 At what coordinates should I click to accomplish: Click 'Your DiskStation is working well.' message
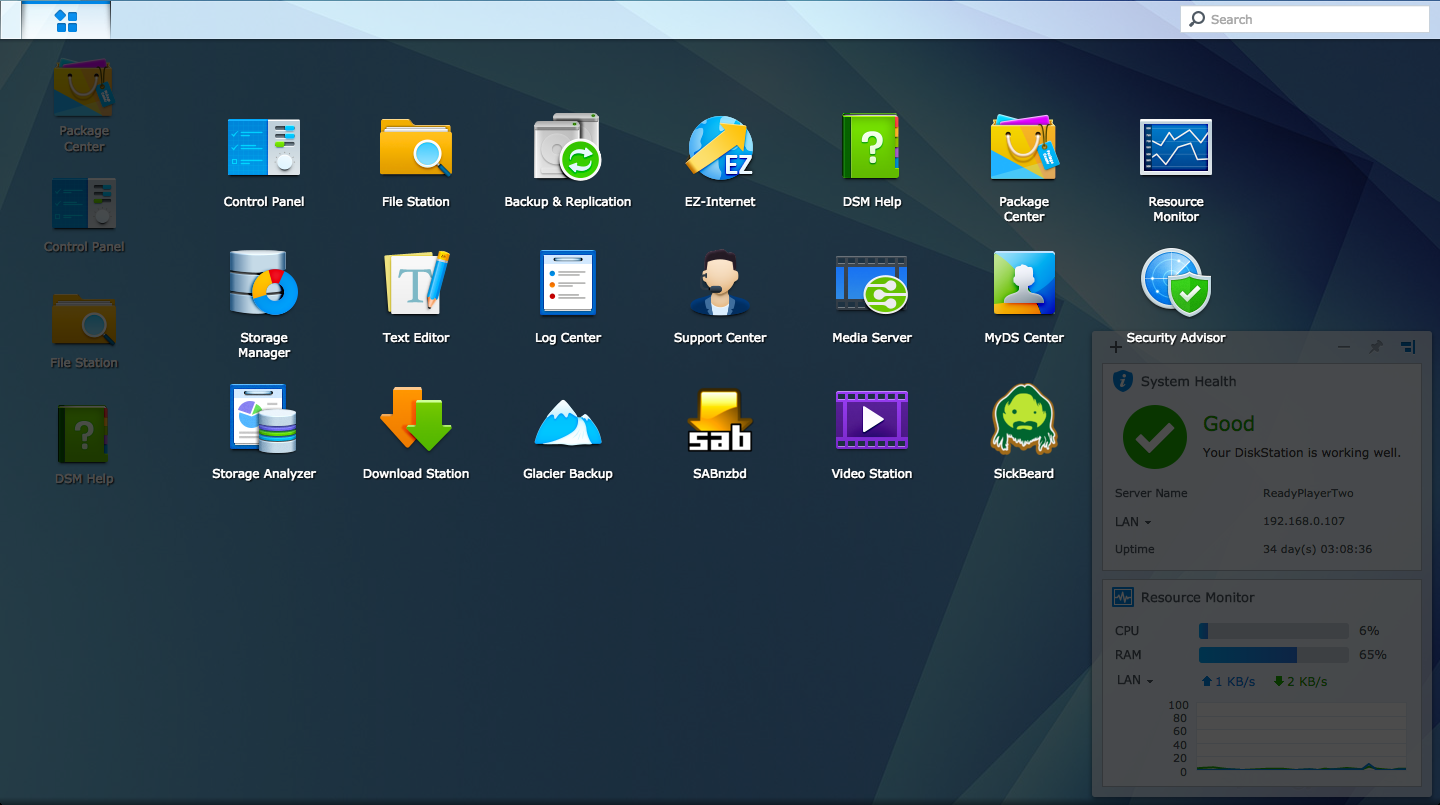[1301, 453]
